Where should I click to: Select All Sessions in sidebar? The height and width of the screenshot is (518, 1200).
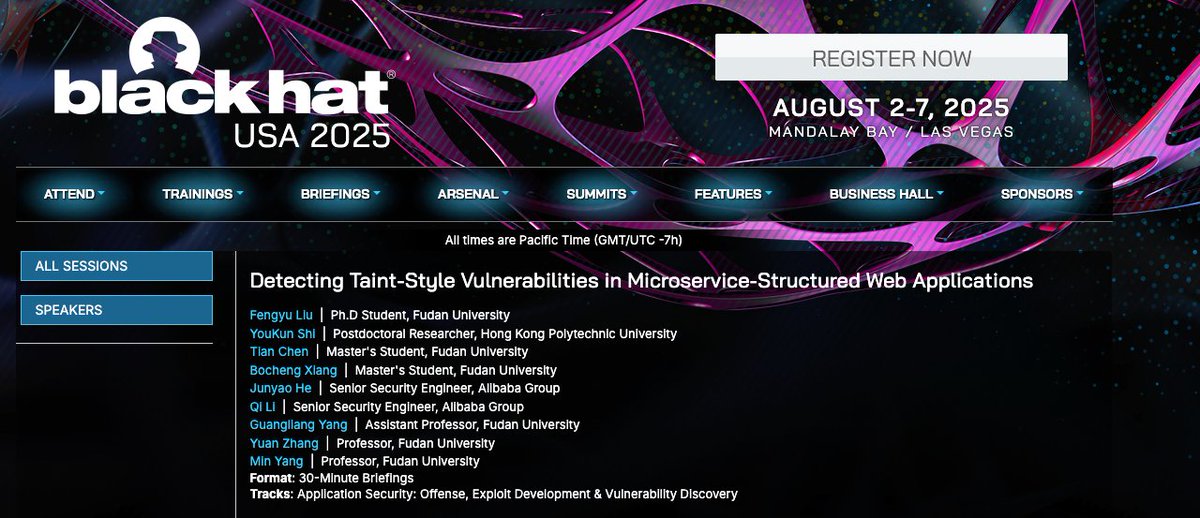117,266
